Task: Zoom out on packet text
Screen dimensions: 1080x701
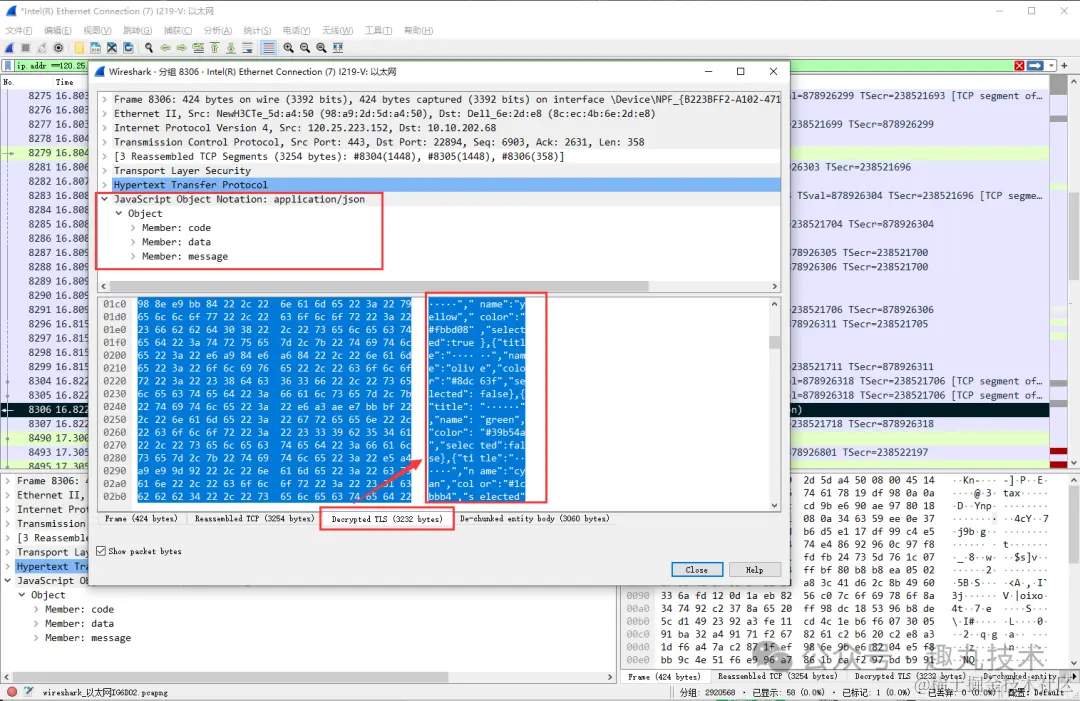Action: [305, 48]
